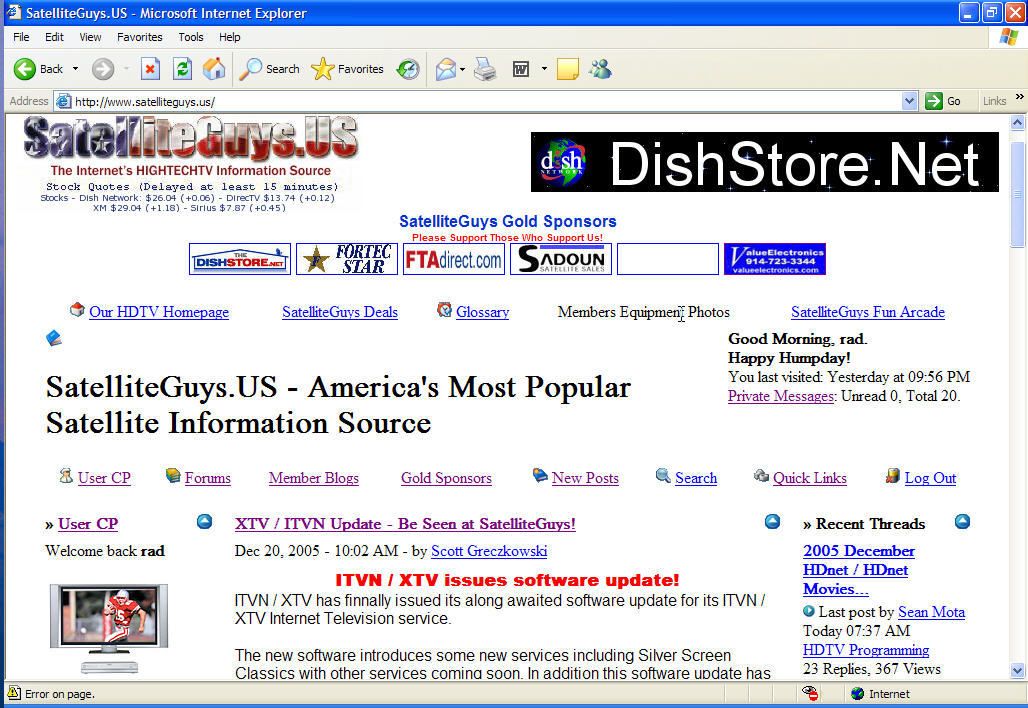Click the Internet zone globe in status bar

click(x=857, y=694)
